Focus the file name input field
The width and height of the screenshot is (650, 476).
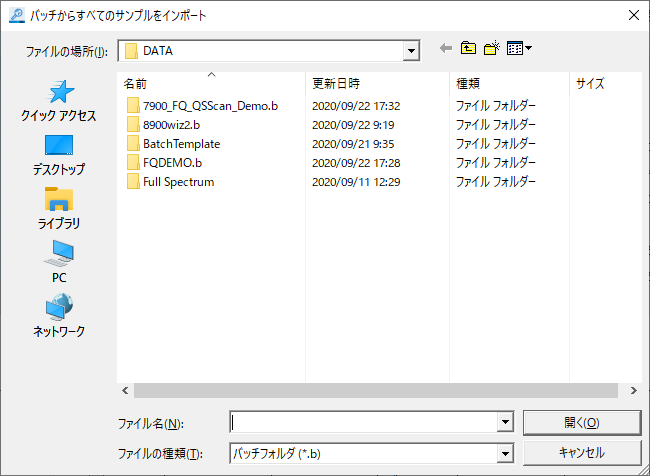coord(364,423)
